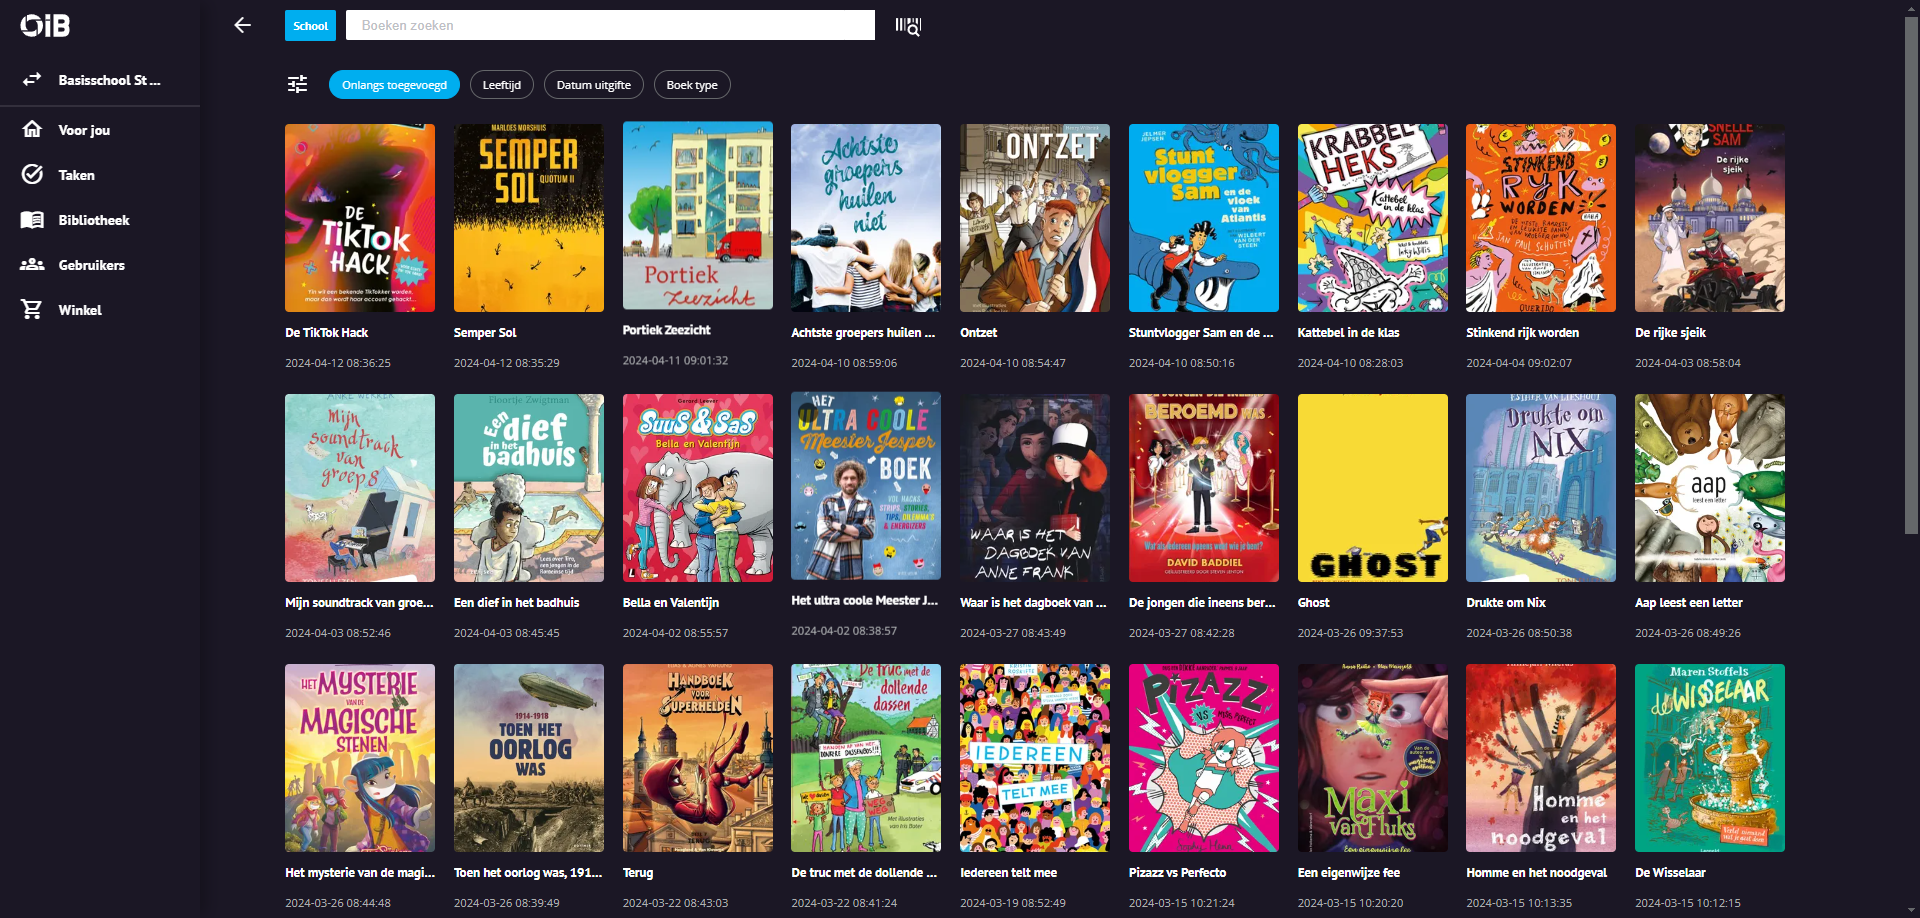
Task: Open De TikTok Hack book cover
Action: [x=360, y=218]
